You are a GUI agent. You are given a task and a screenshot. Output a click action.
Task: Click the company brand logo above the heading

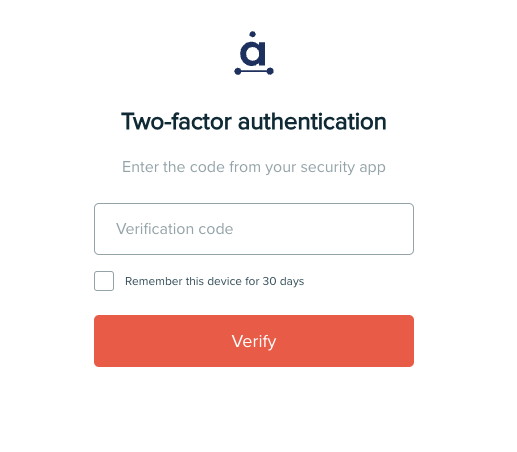[254, 53]
